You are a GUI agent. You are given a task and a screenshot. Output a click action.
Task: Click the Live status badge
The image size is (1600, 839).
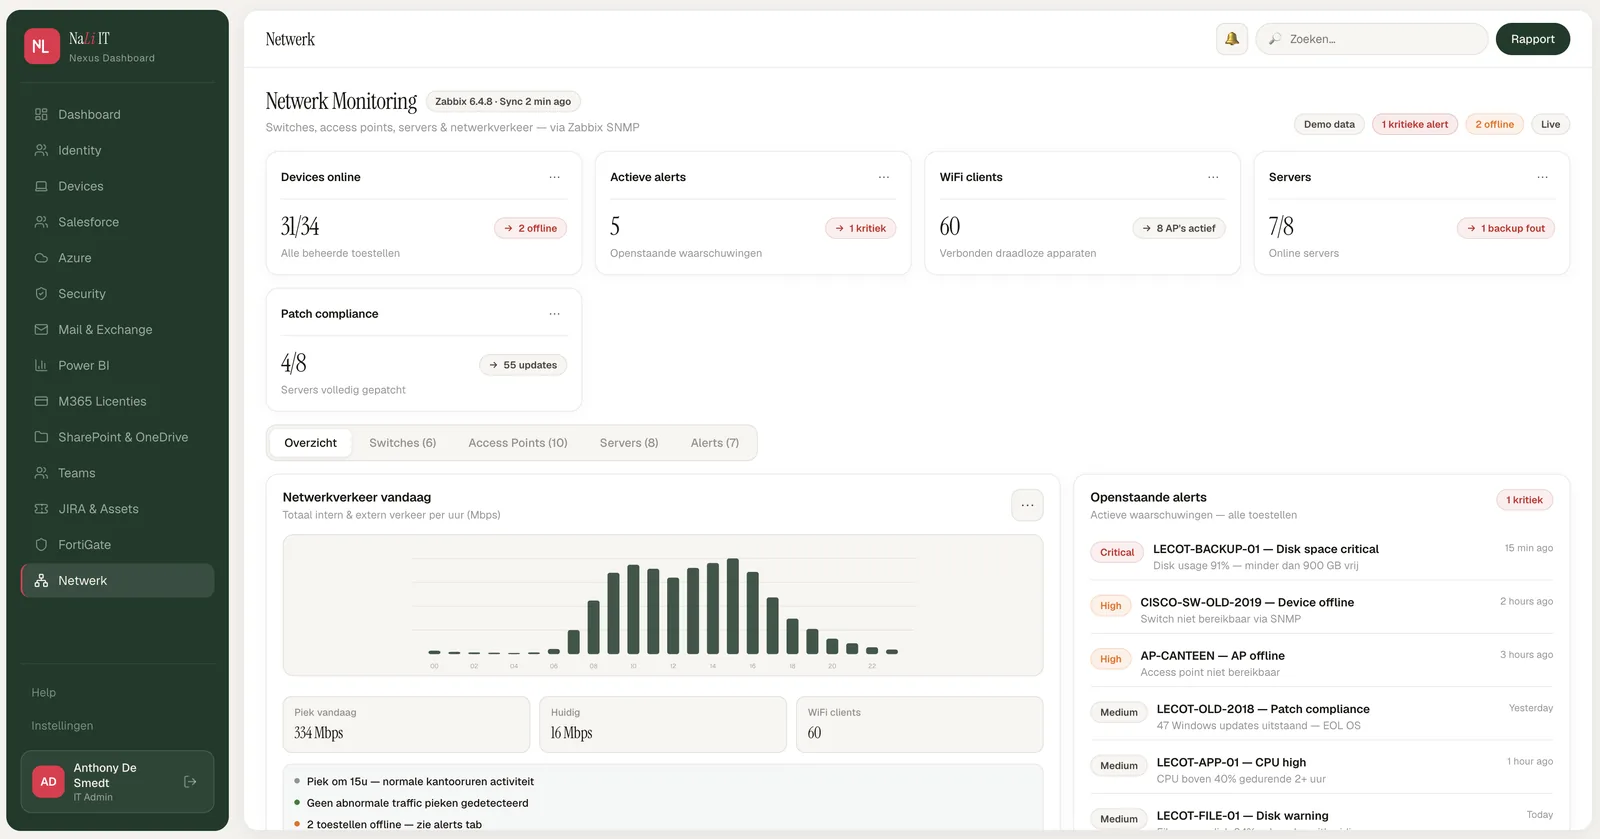tap(1550, 124)
